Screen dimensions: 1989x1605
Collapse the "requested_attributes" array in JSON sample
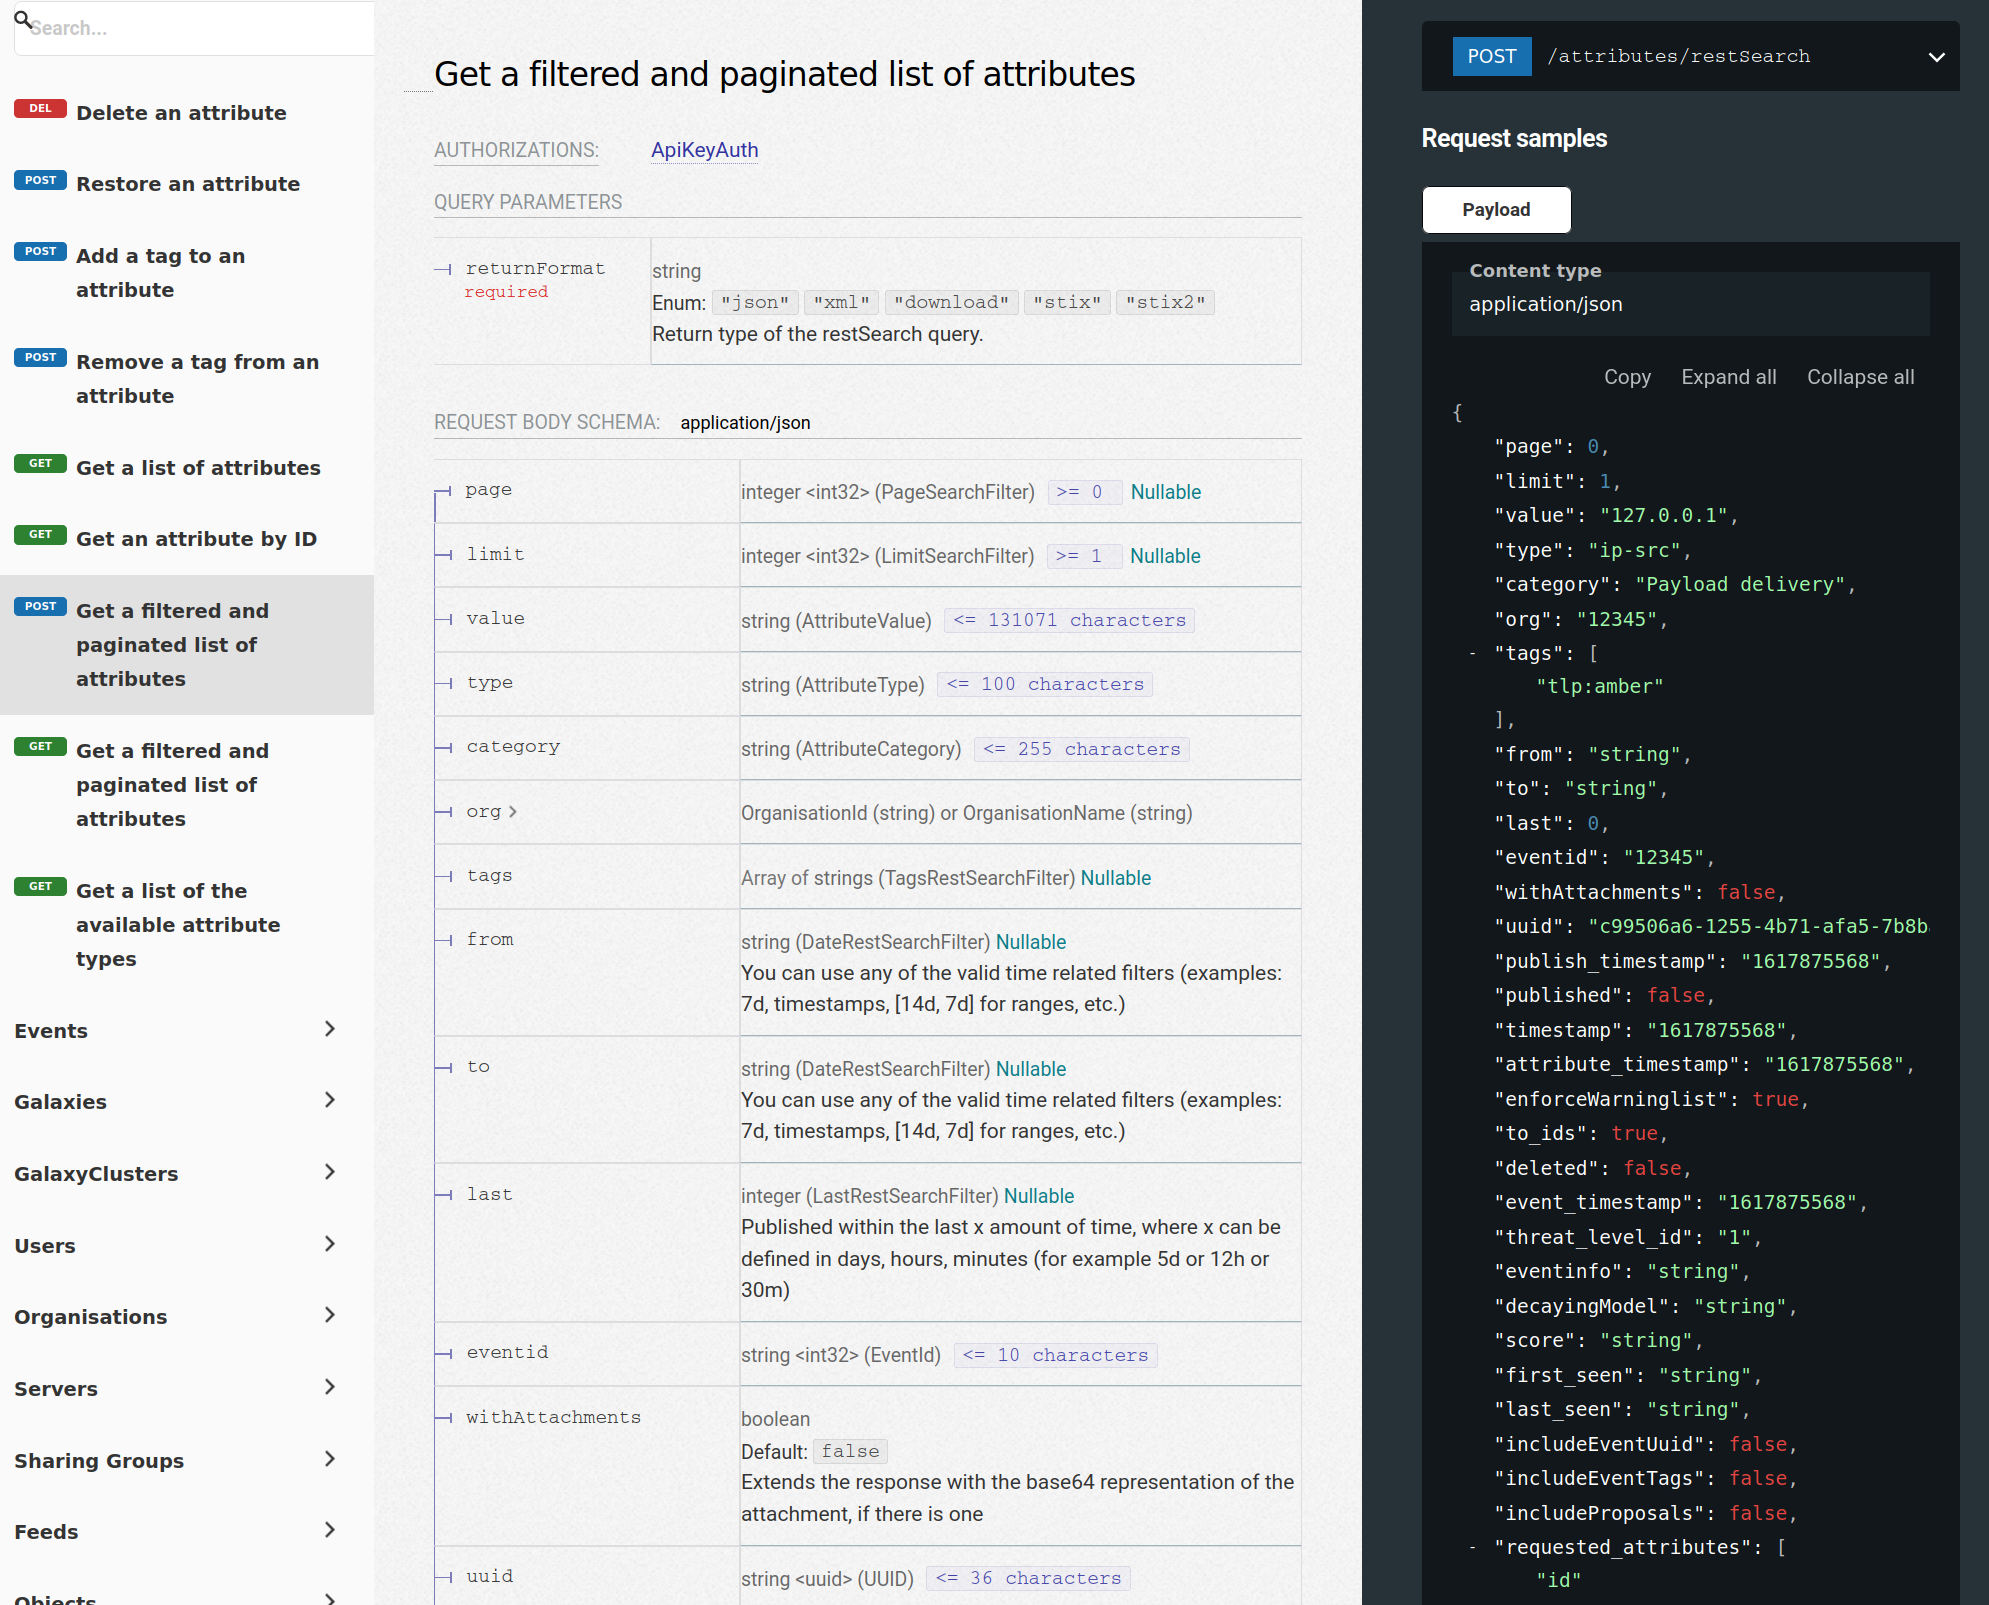click(x=1472, y=1548)
